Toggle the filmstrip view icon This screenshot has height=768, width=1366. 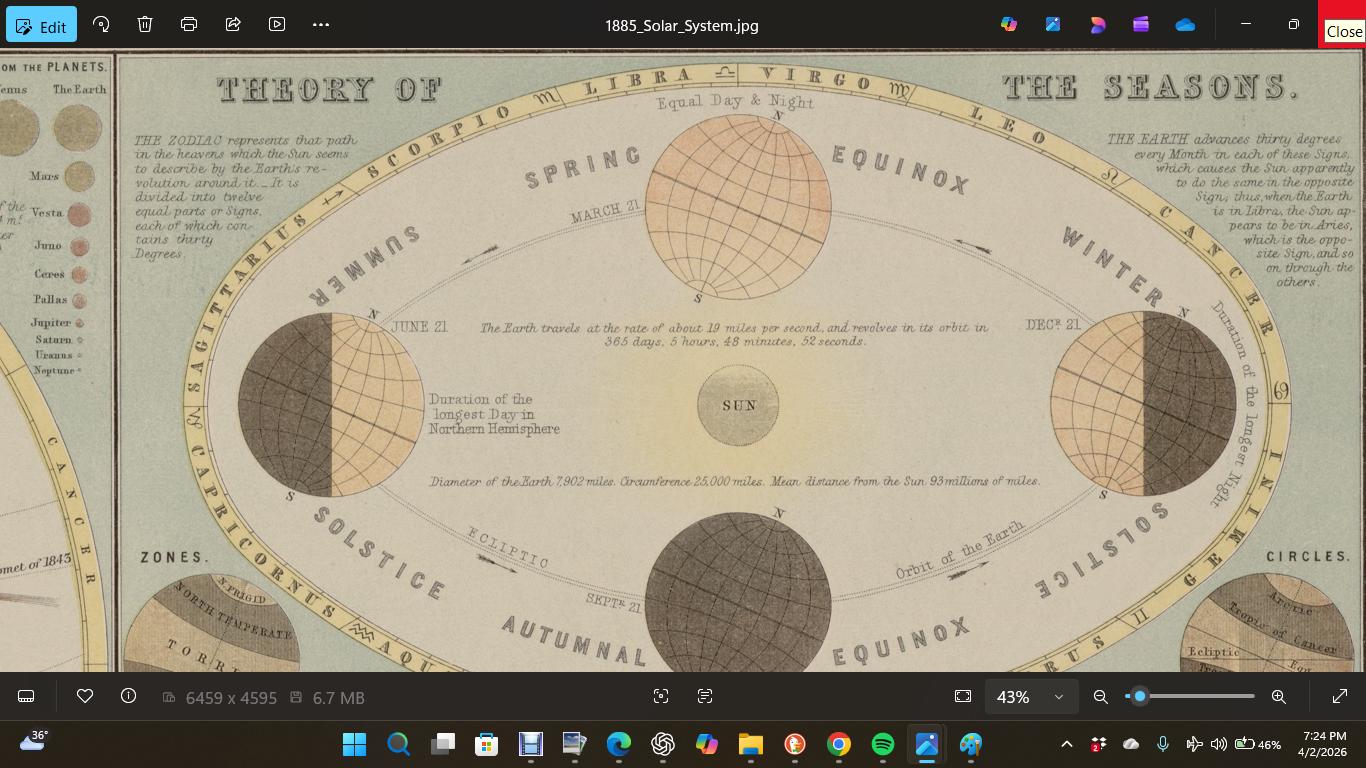27,696
